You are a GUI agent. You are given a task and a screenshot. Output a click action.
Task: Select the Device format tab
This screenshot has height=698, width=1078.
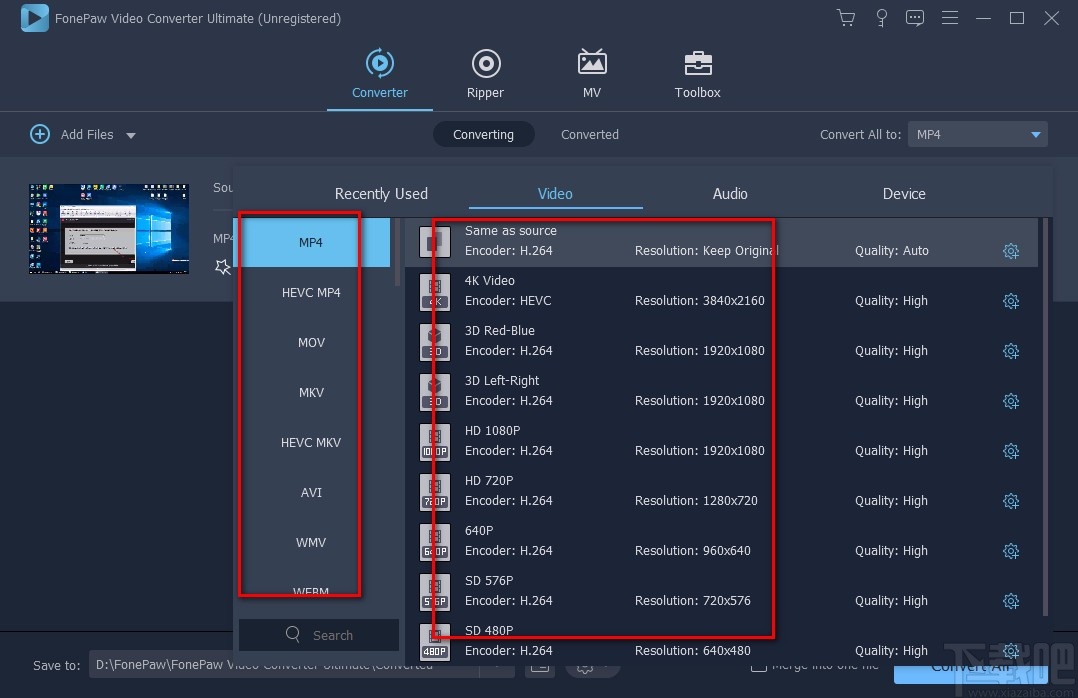(904, 194)
